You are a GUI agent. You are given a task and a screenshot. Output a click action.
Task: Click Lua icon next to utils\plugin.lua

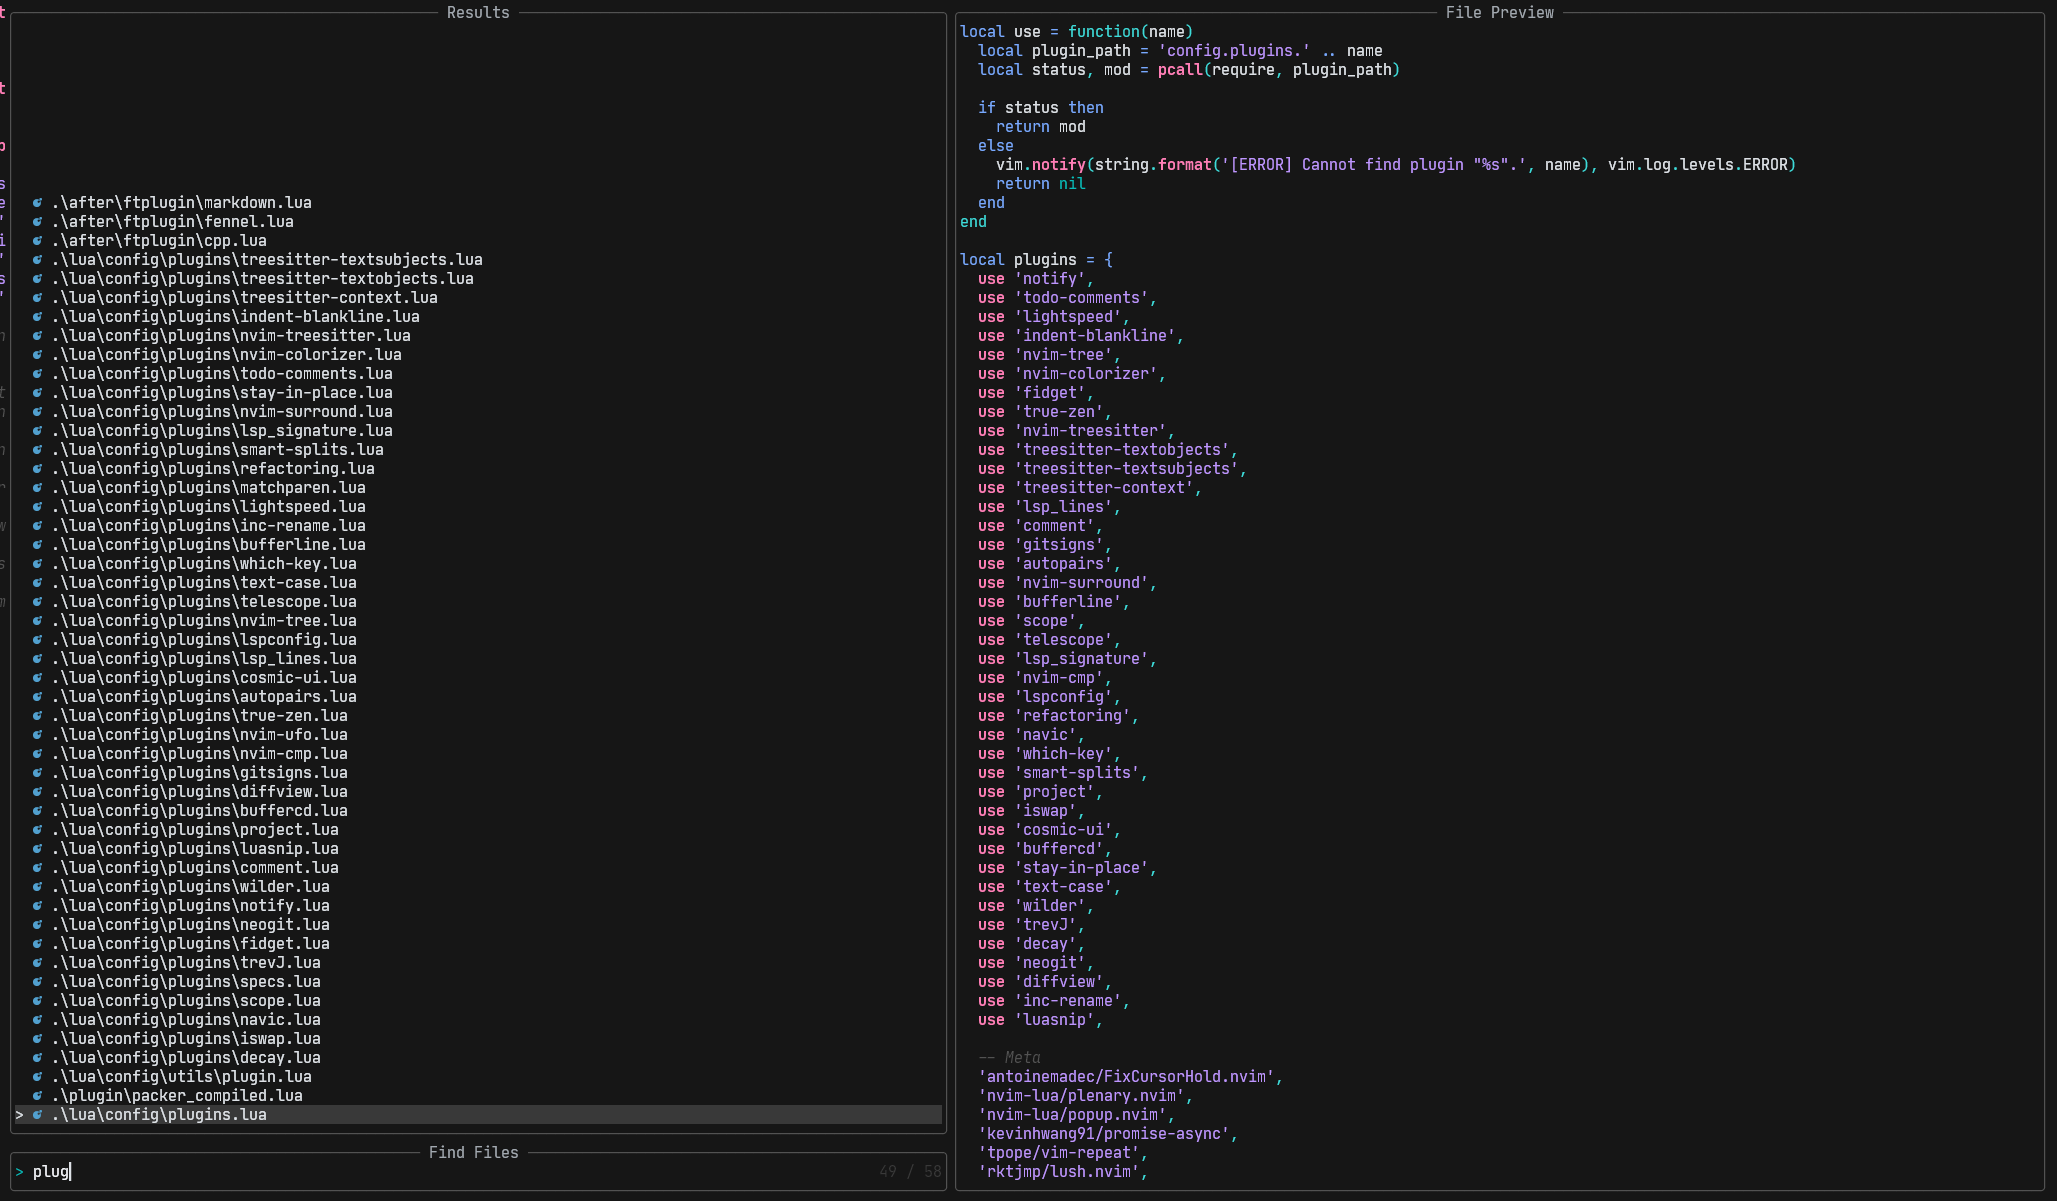(x=37, y=1077)
